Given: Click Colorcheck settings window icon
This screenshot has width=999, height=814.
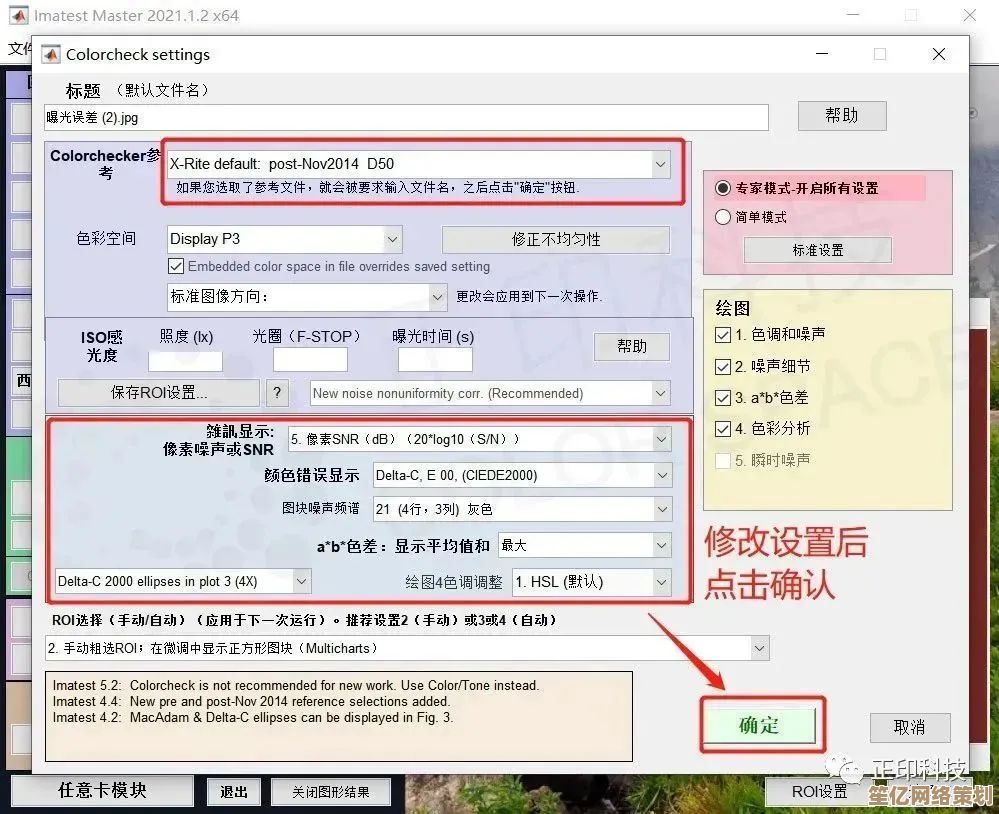Looking at the screenshot, I should [x=51, y=55].
